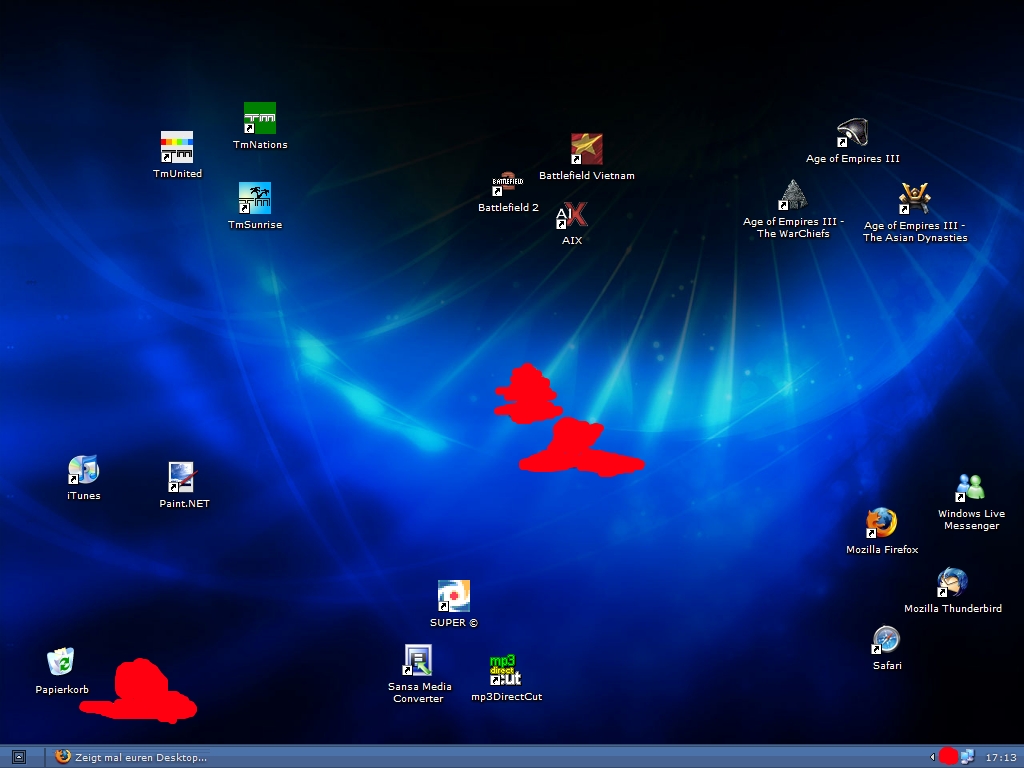
Task: Open the AIX shortcut icon
Action: pyautogui.click(x=571, y=216)
